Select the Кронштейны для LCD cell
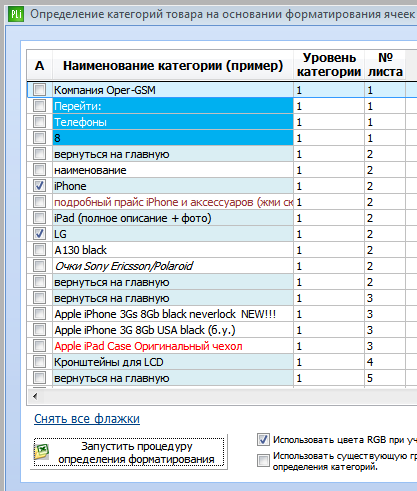The width and height of the screenshot is (417, 491). tap(173, 362)
